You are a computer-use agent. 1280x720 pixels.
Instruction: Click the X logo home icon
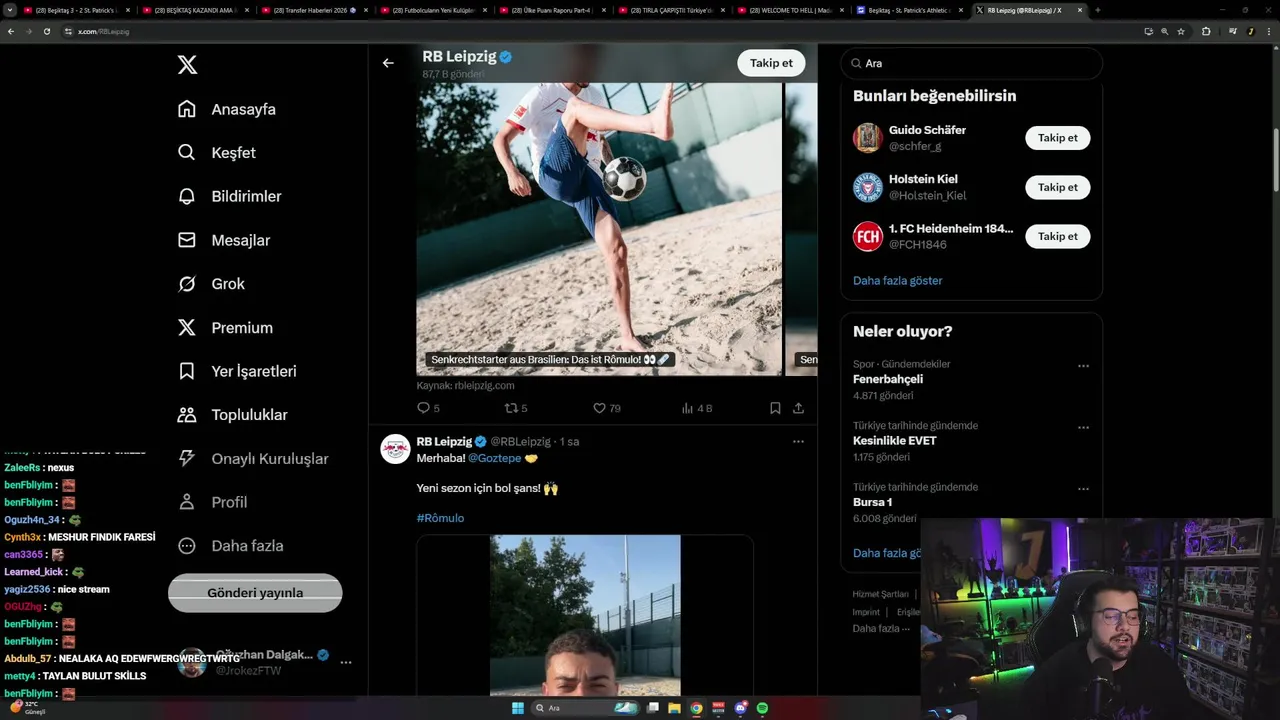click(187, 65)
